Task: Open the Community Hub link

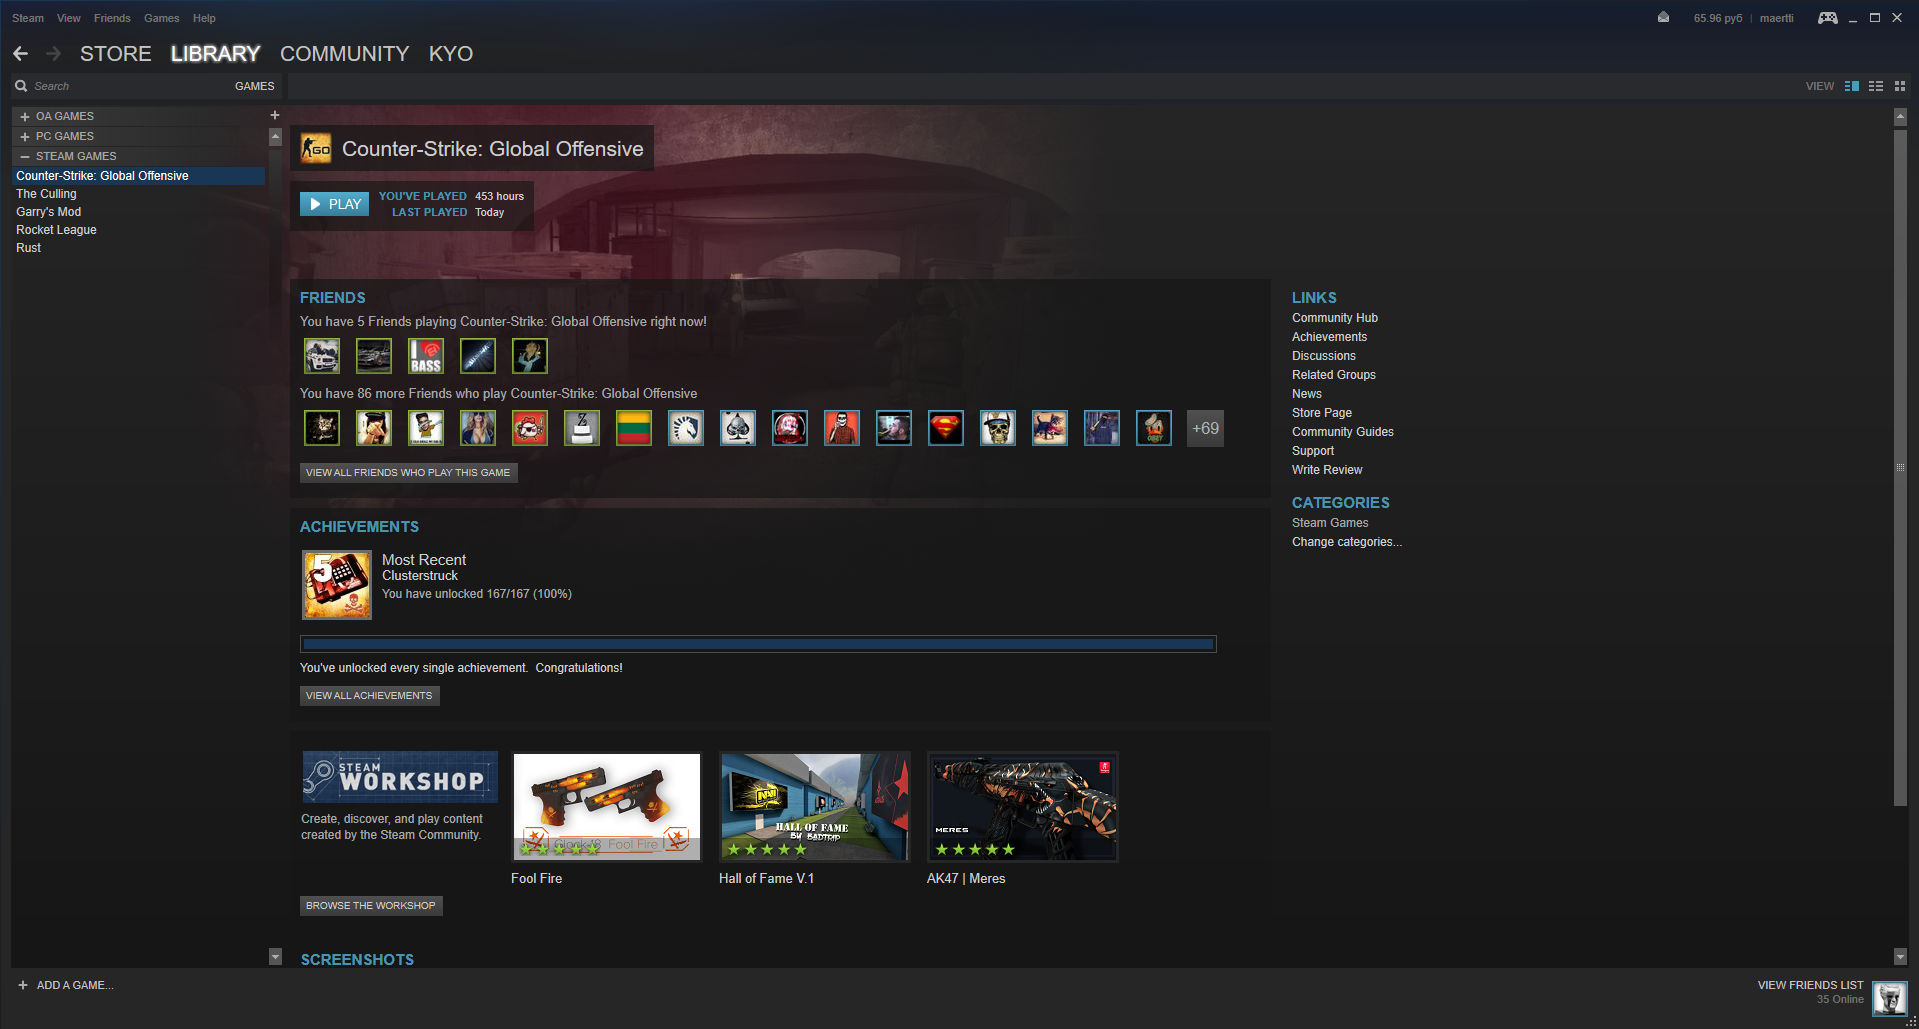Action: pyautogui.click(x=1334, y=318)
